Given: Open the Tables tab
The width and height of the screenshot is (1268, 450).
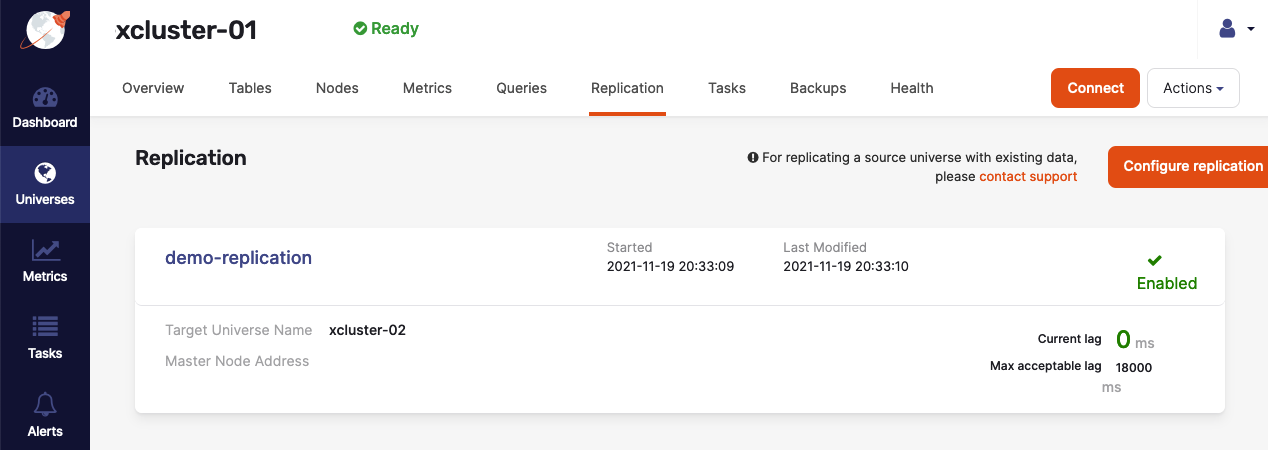Looking at the screenshot, I should [x=250, y=88].
